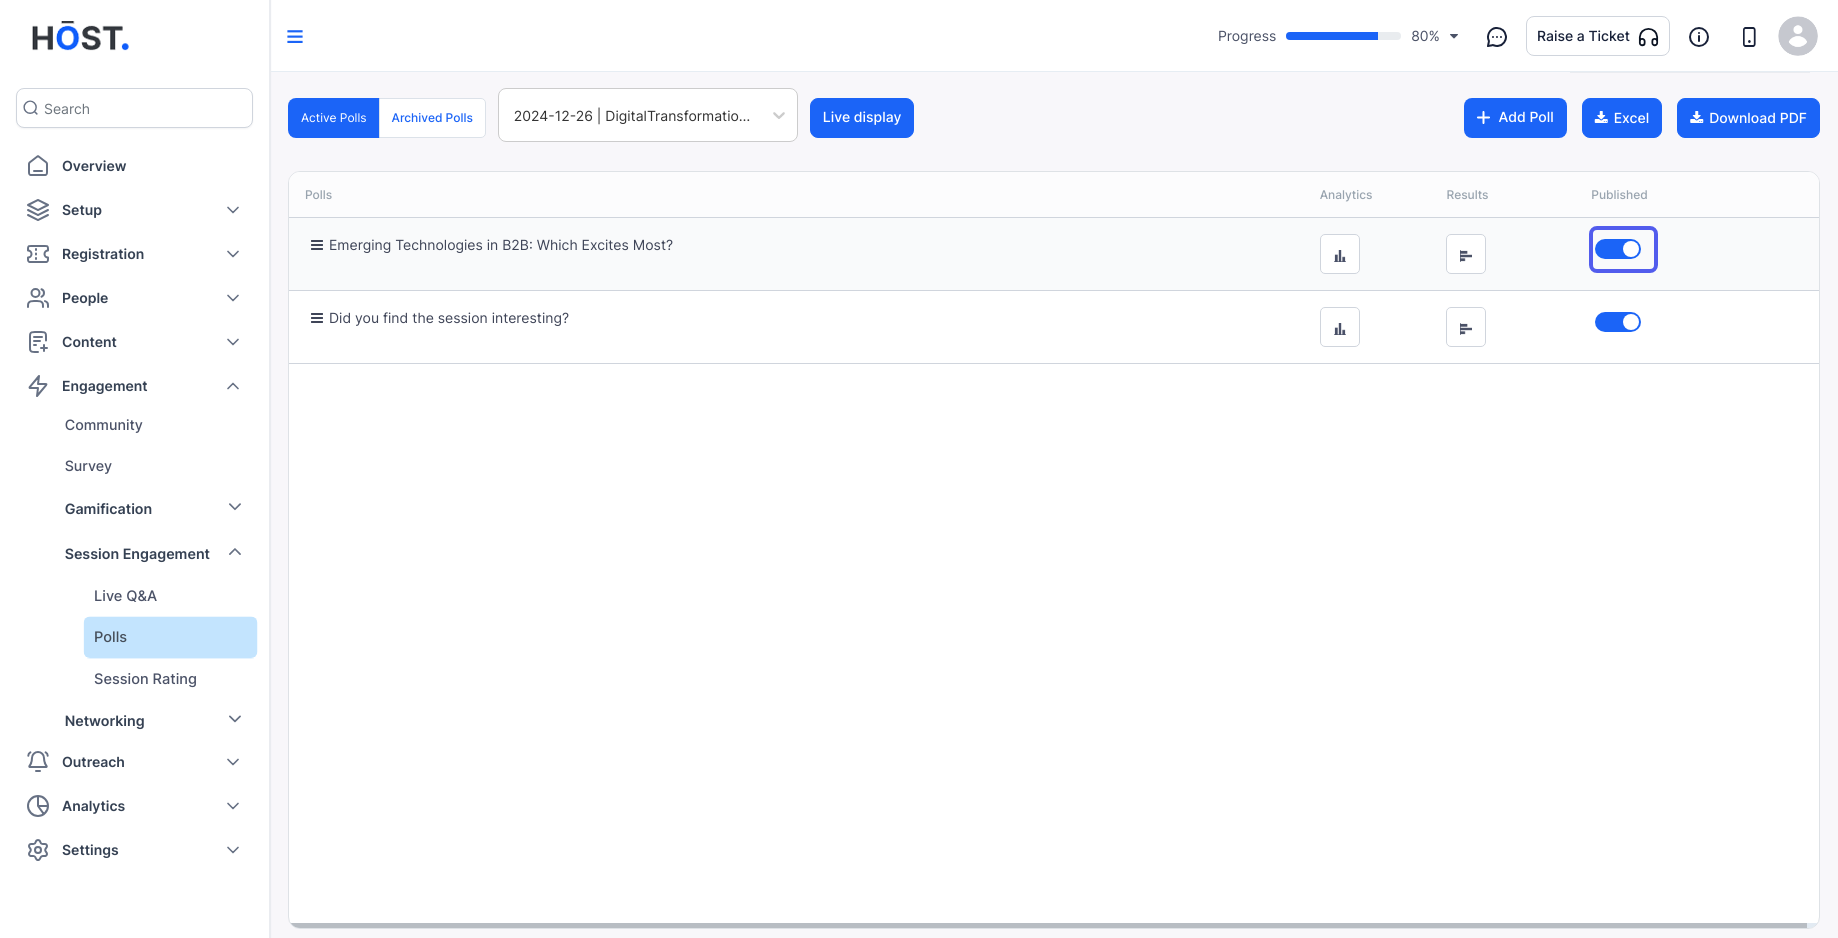The image size is (1838, 938).
Task: Click the Registration ticket icon
Action: pos(38,254)
